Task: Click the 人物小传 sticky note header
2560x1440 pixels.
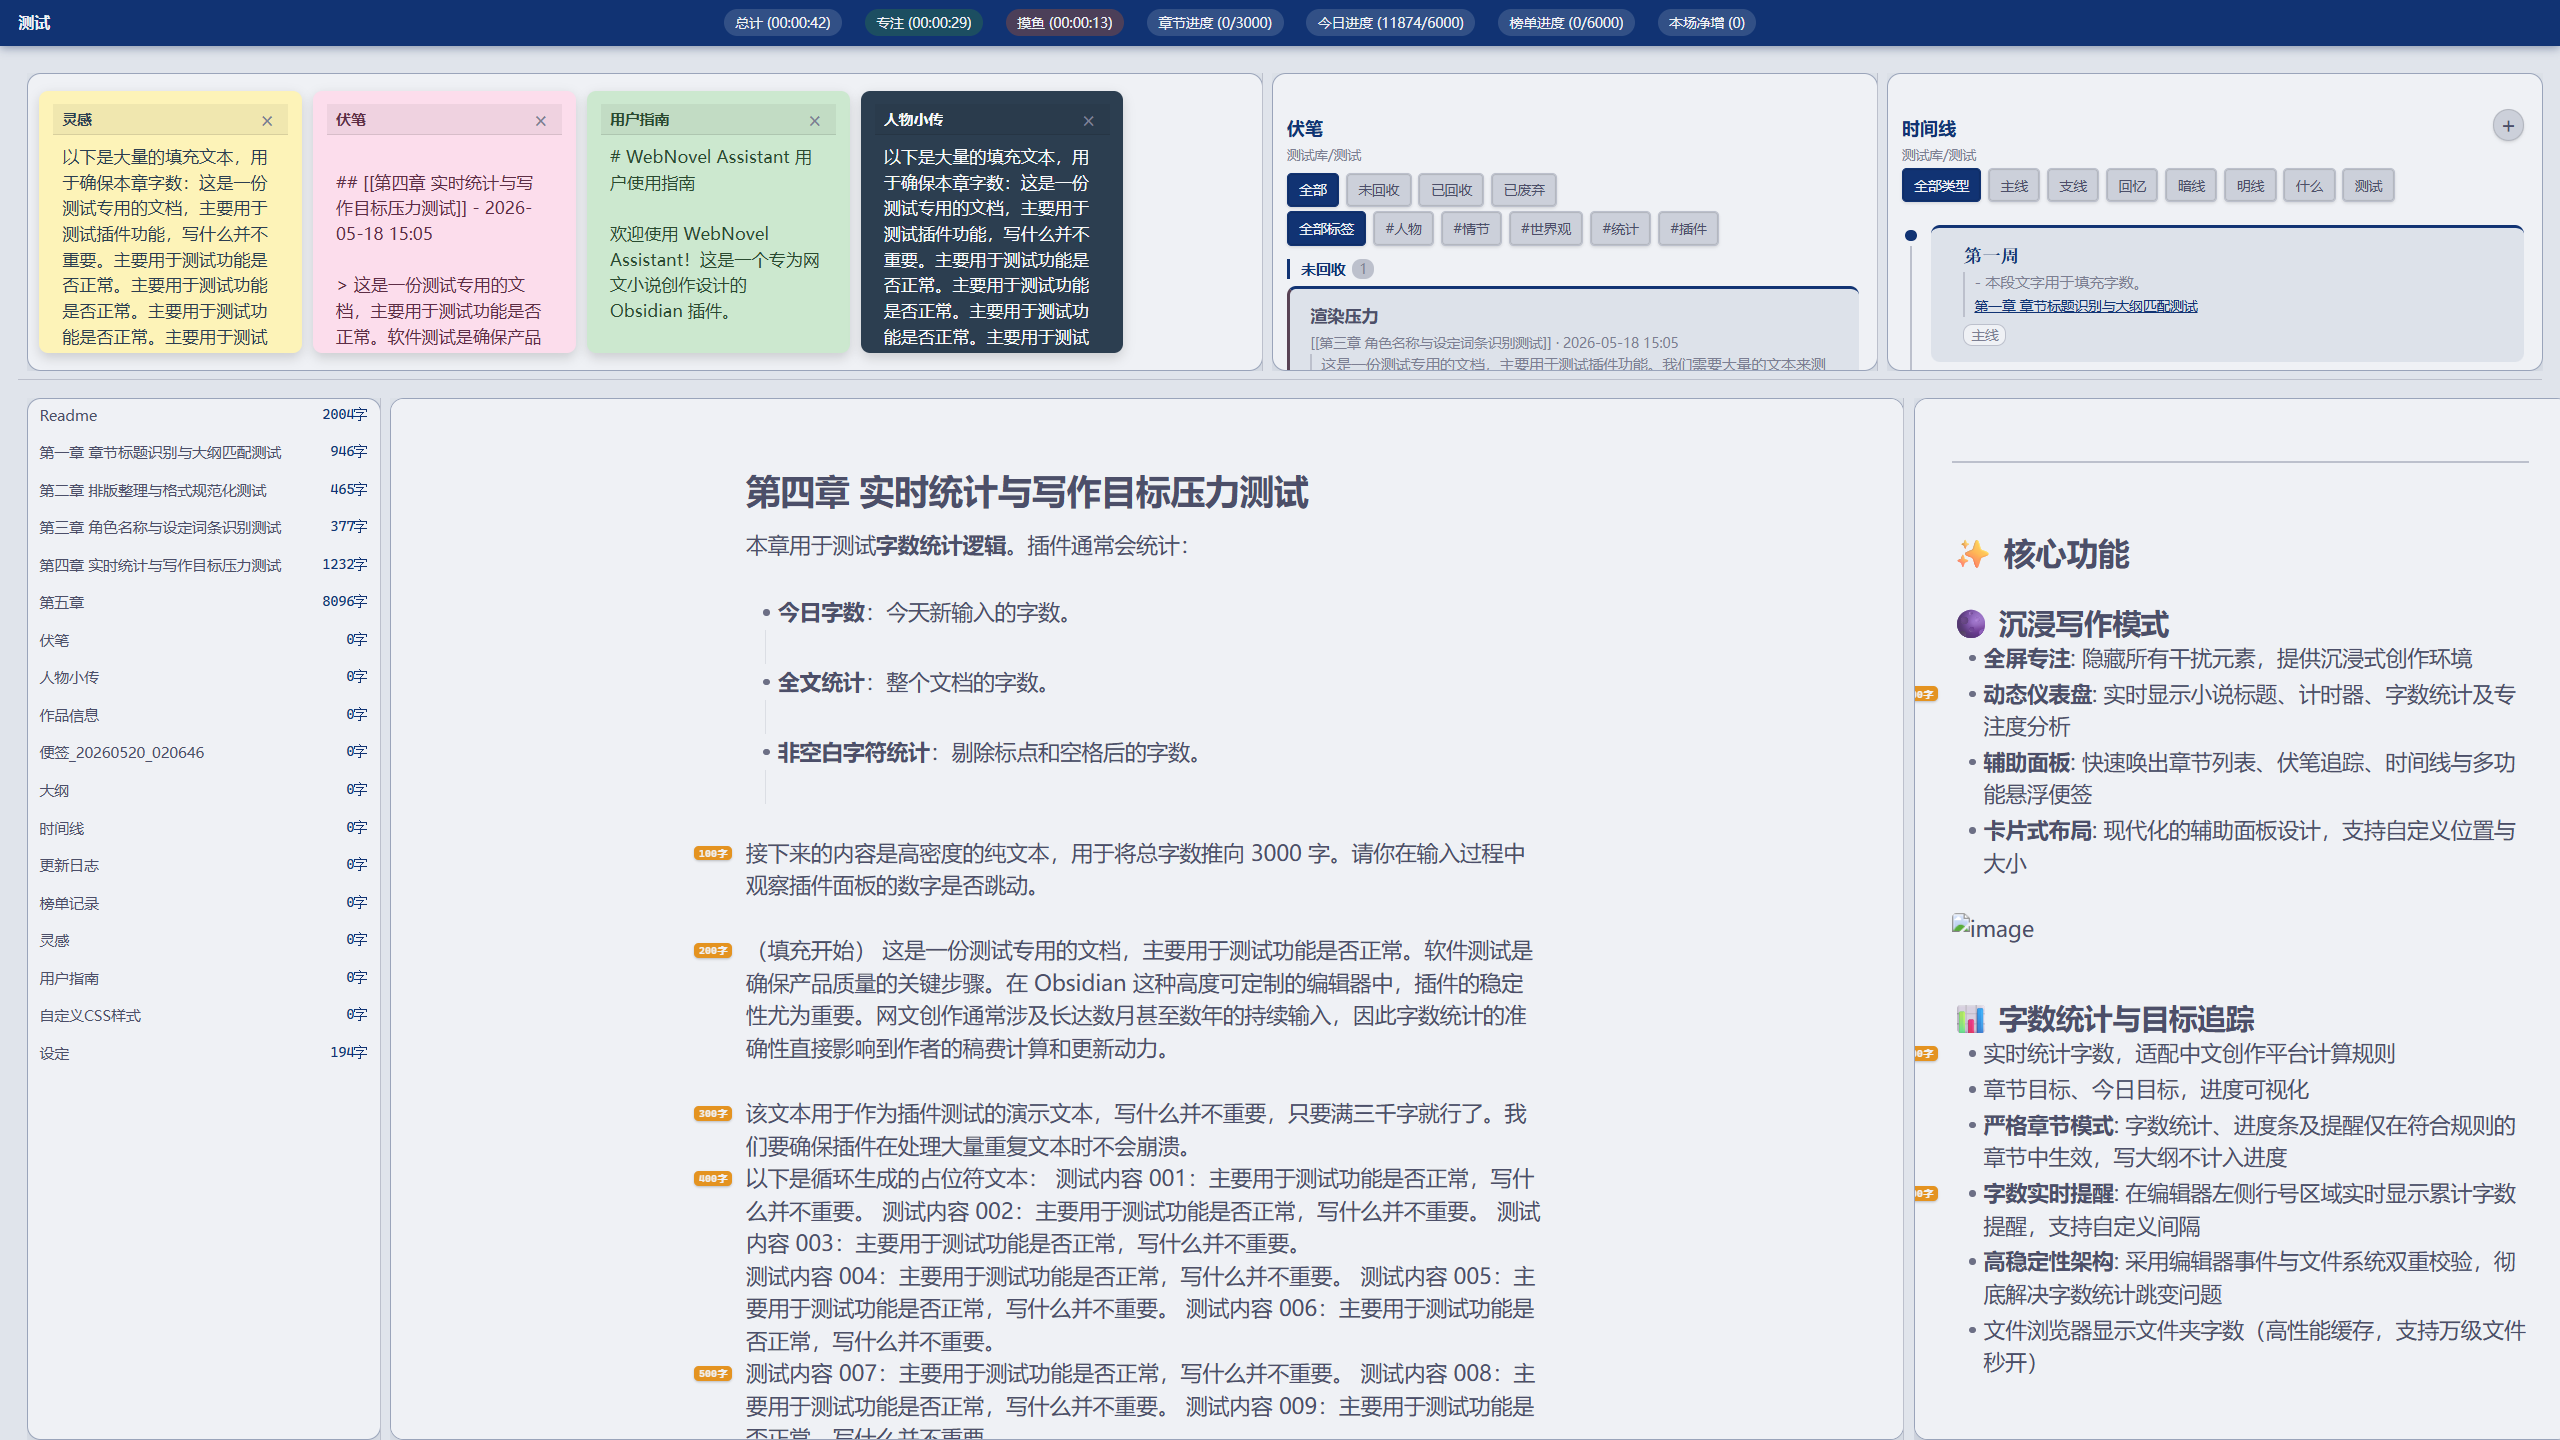Action: point(991,120)
